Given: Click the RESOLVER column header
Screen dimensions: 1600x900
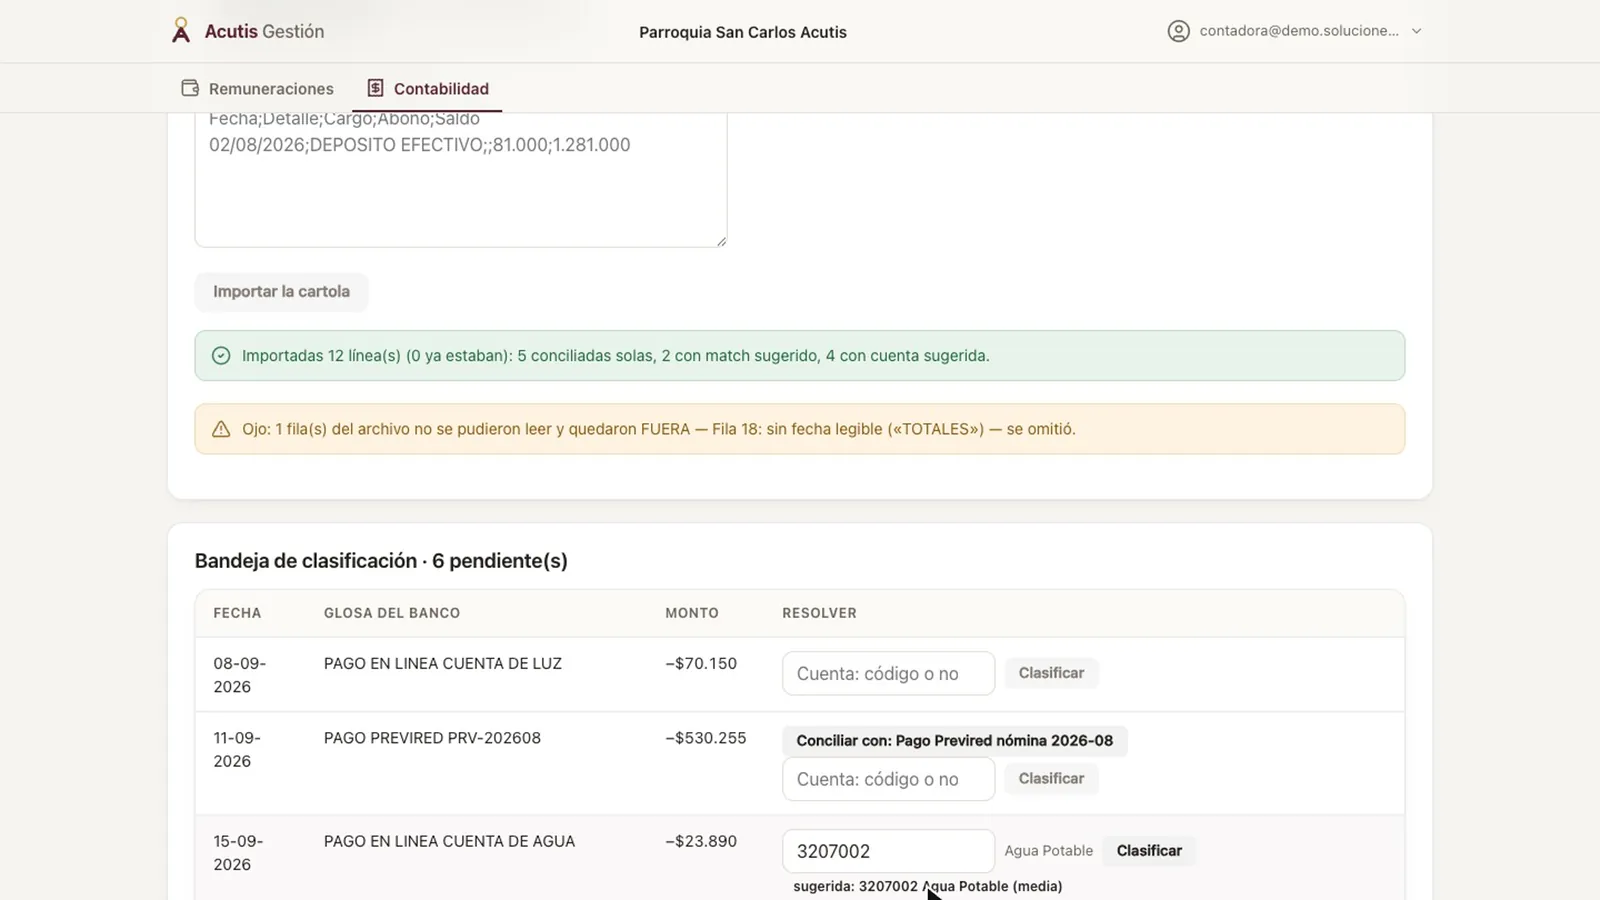Looking at the screenshot, I should tap(819, 613).
